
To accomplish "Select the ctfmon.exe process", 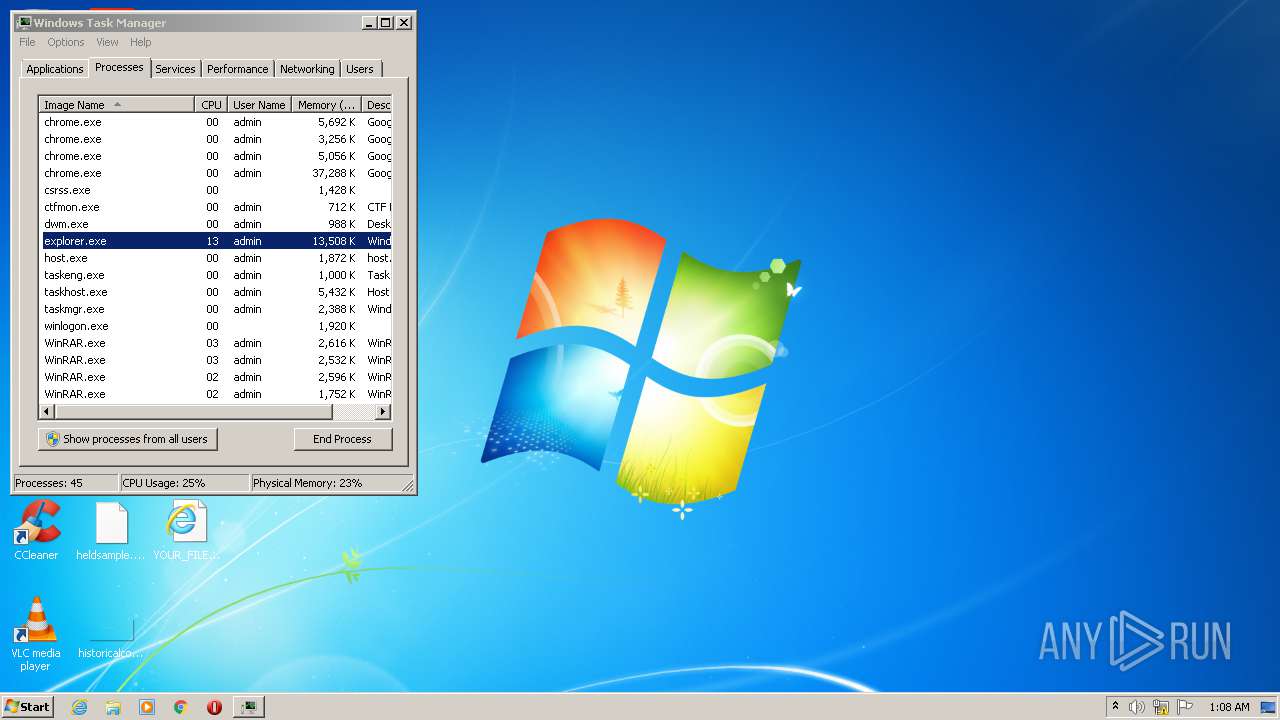I will pyautogui.click(x=216, y=207).
